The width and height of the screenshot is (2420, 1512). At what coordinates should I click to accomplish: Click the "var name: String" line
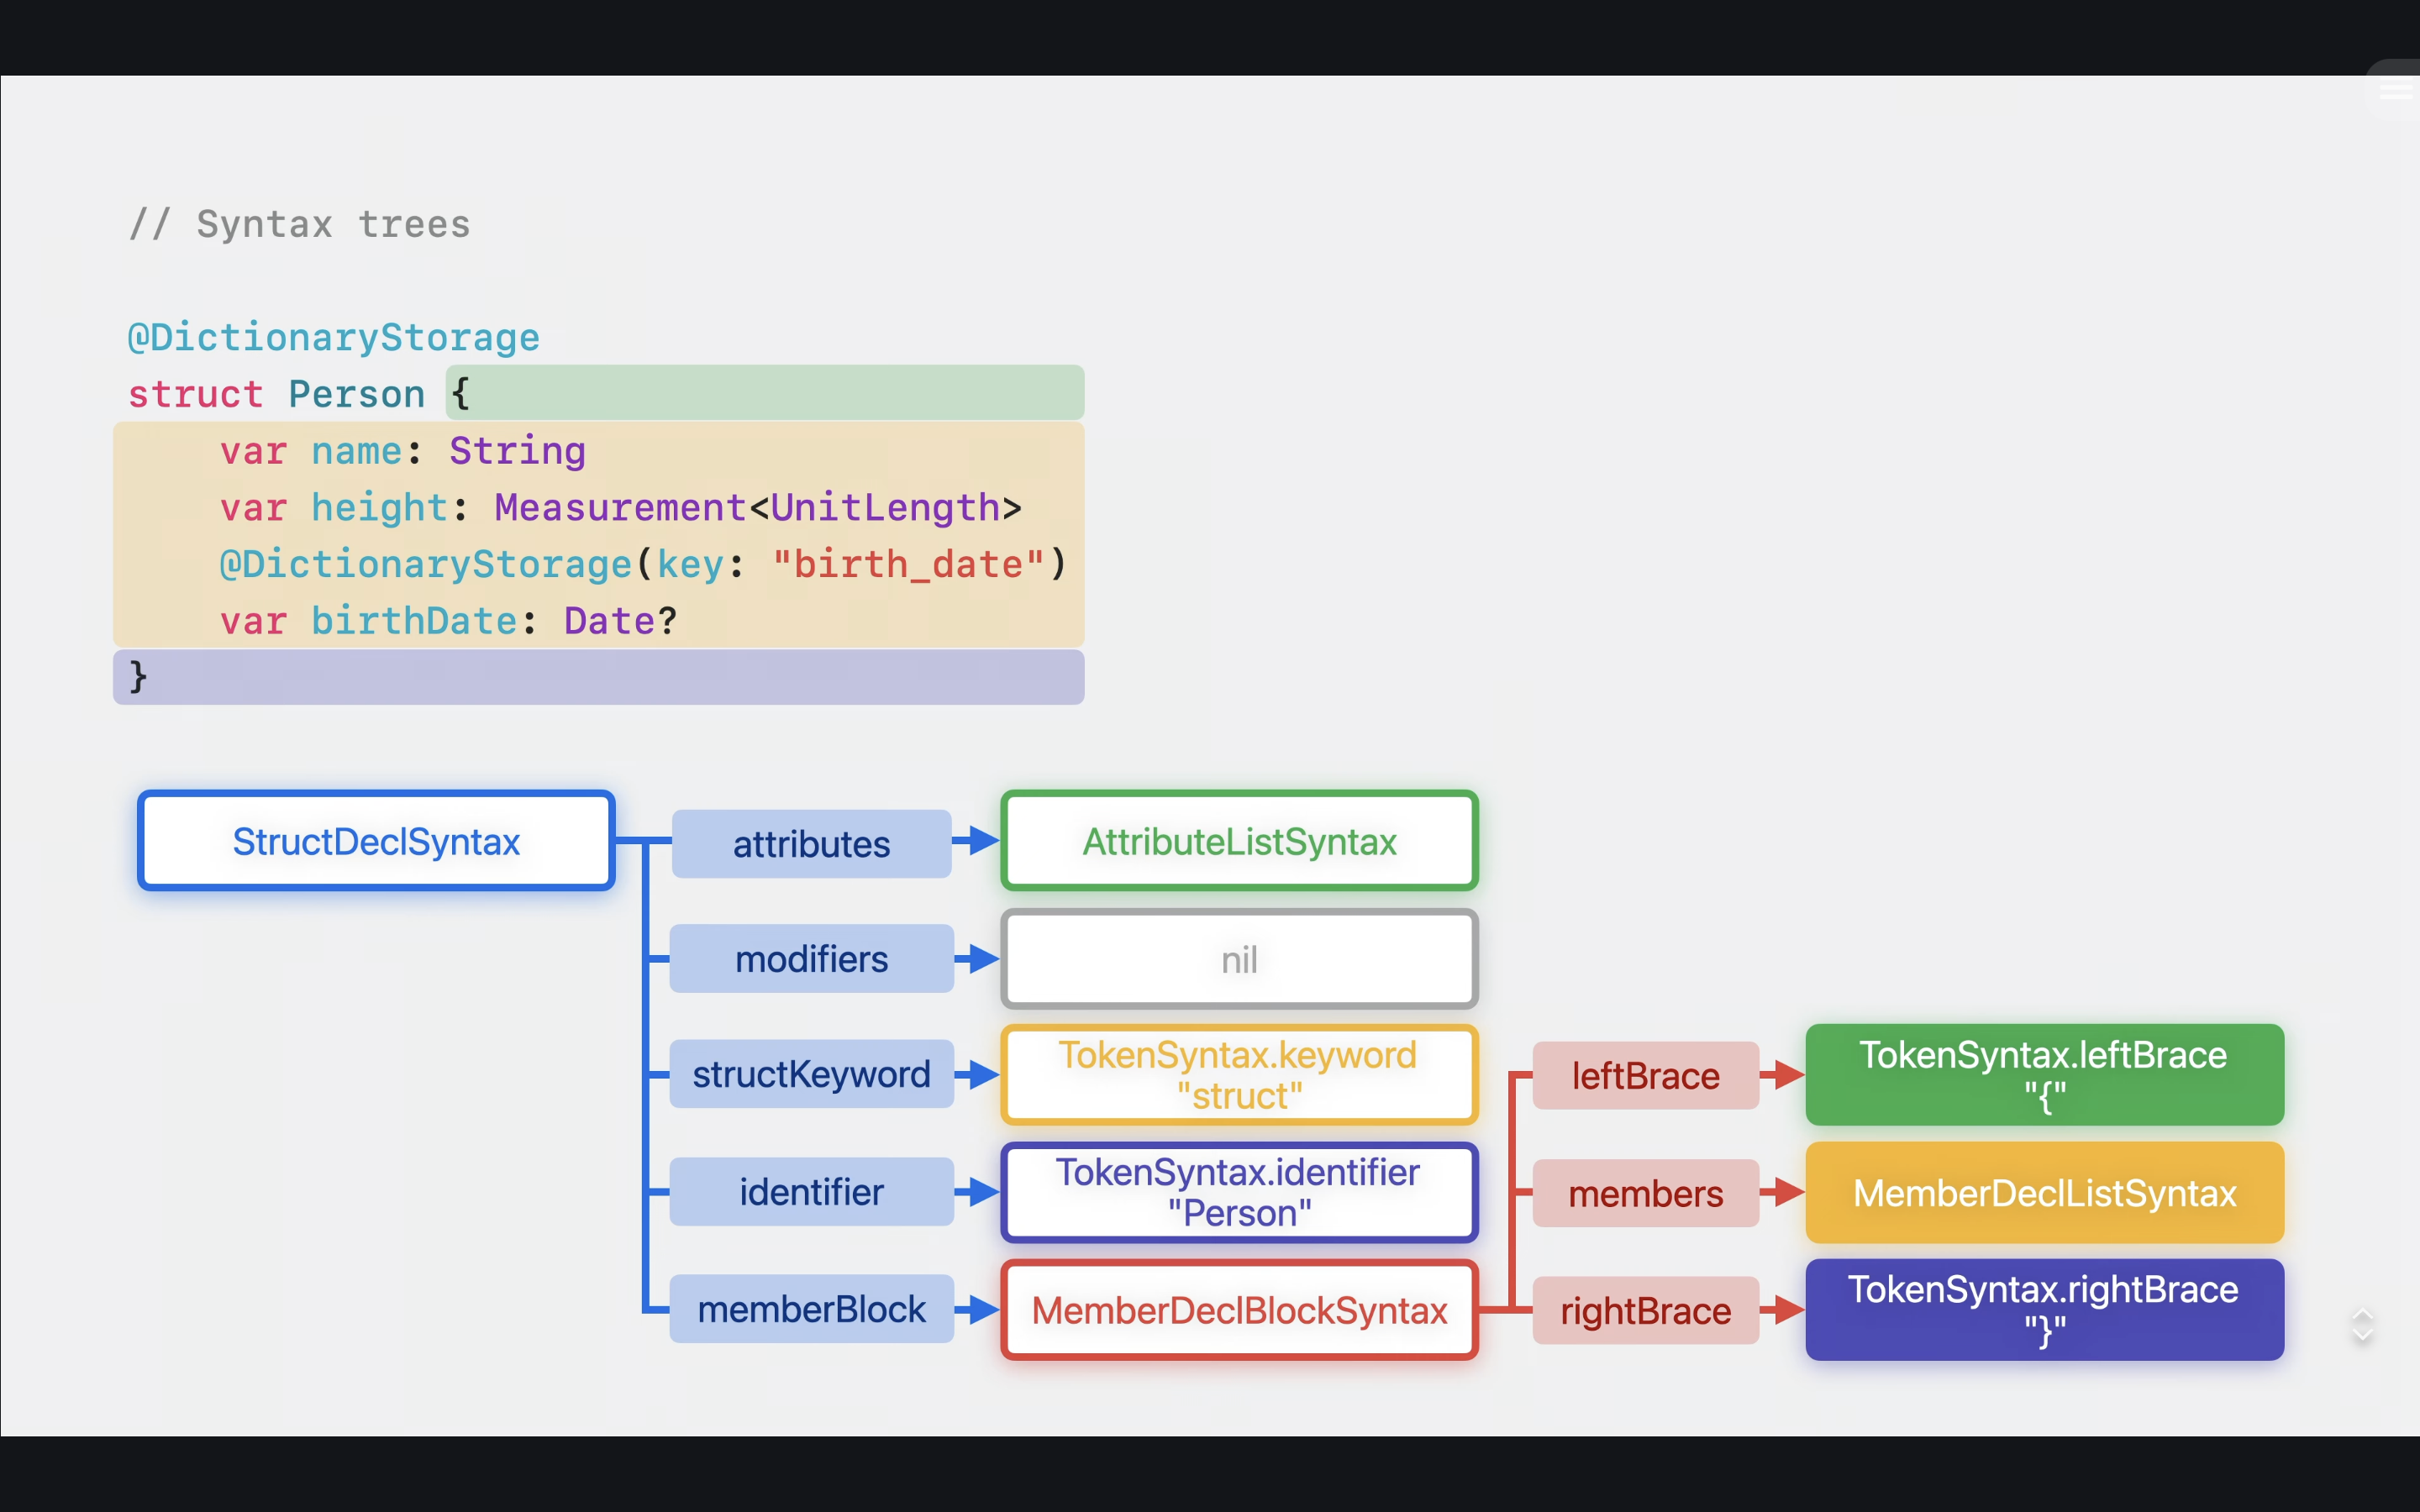(x=403, y=451)
